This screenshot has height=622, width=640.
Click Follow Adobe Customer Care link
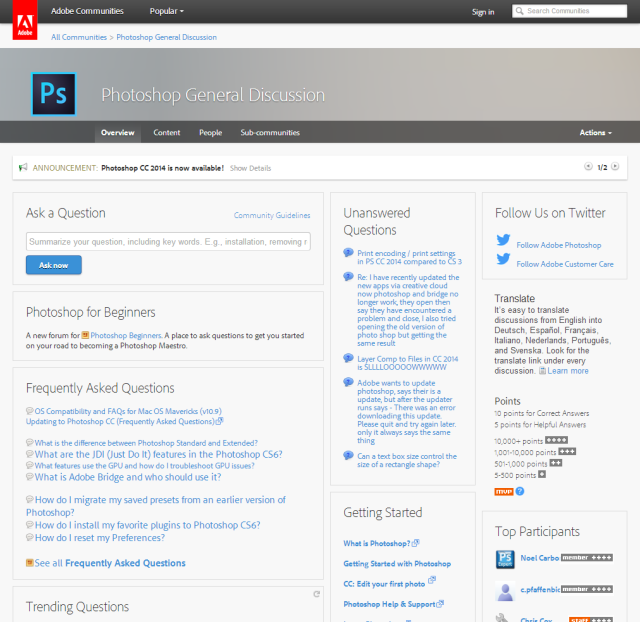[x=565, y=264]
